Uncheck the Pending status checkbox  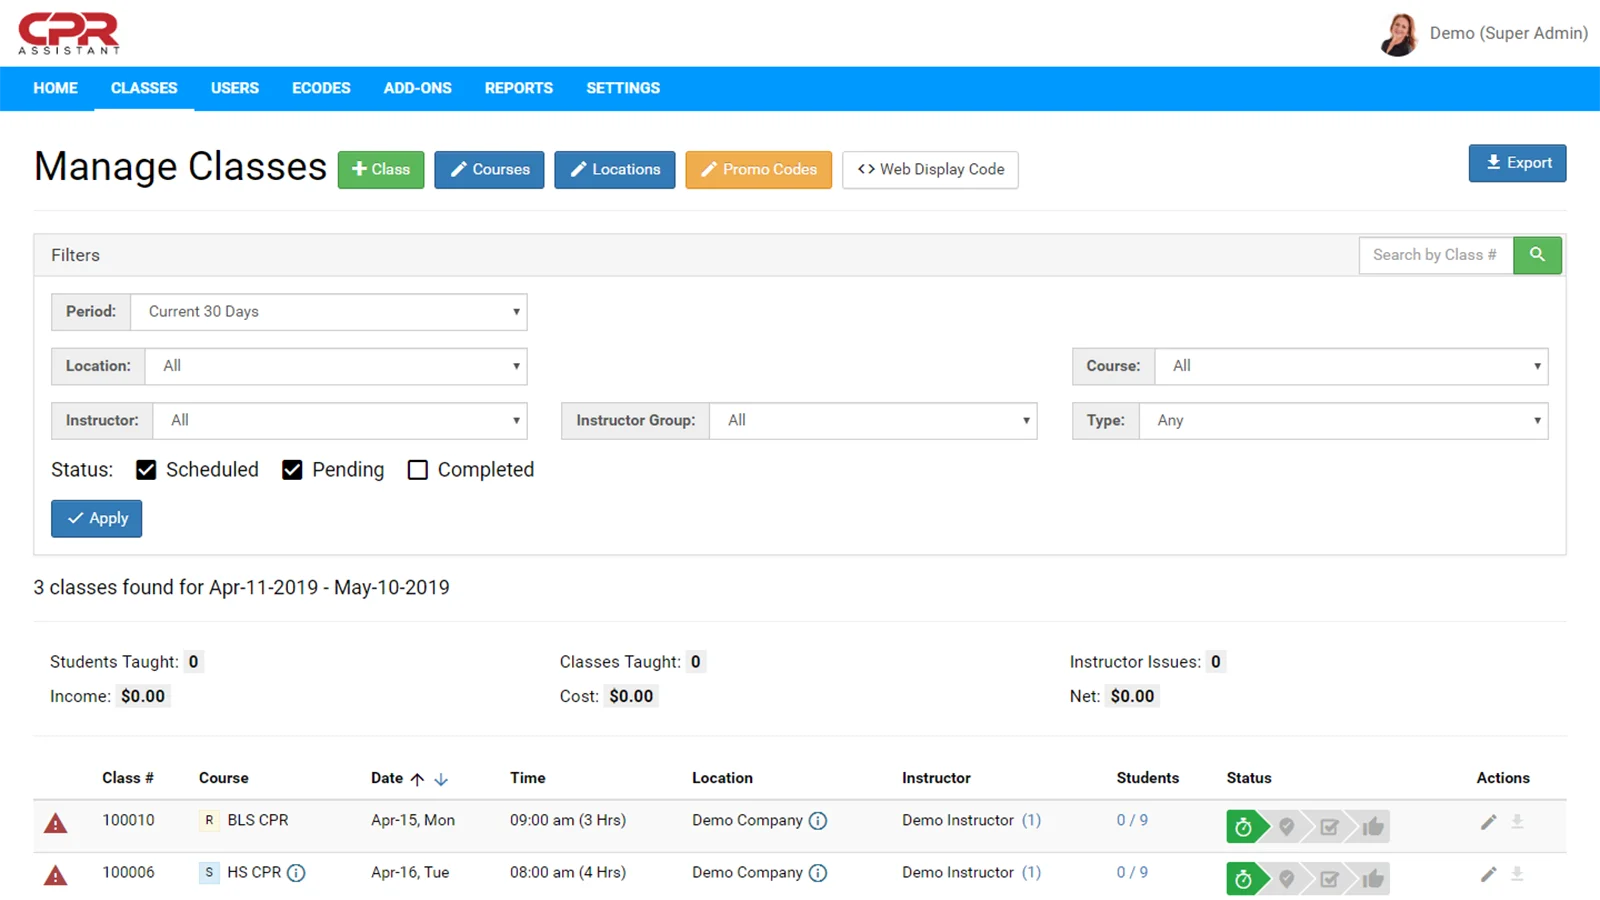point(292,470)
